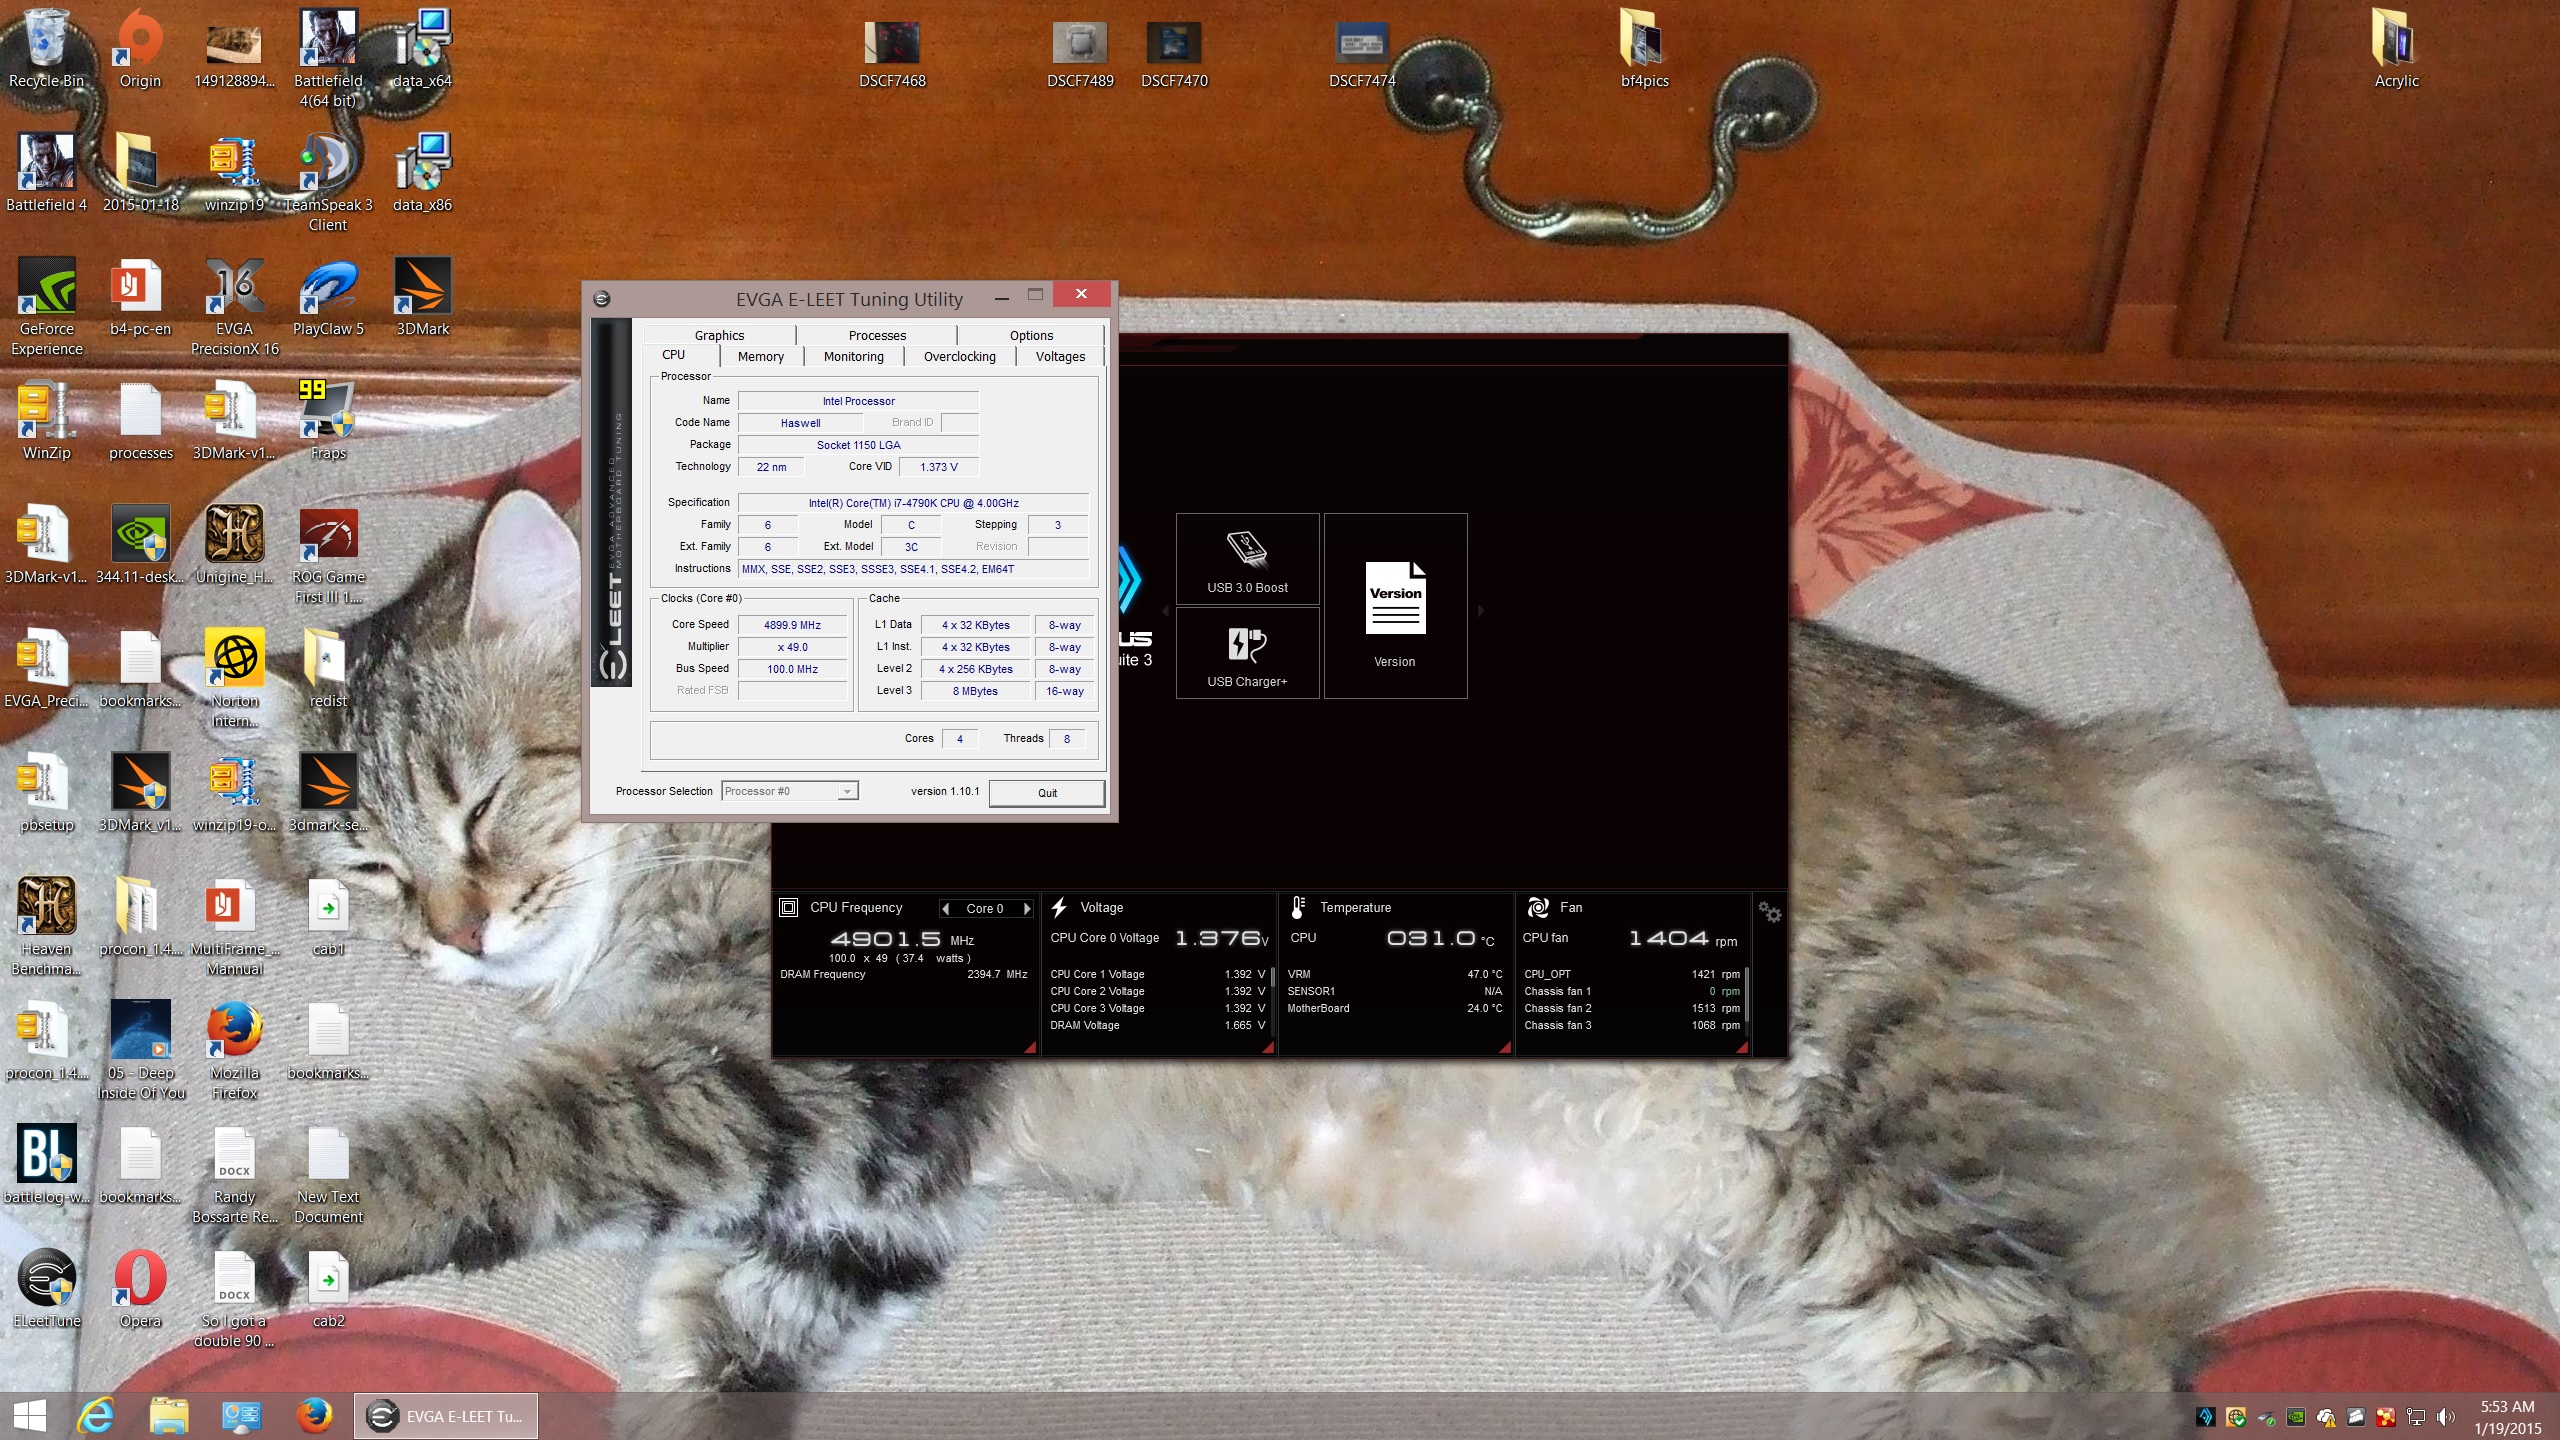Expand the Processor Selection dropdown
The width and height of the screenshot is (2560, 1440).
[x=846, y=791]
